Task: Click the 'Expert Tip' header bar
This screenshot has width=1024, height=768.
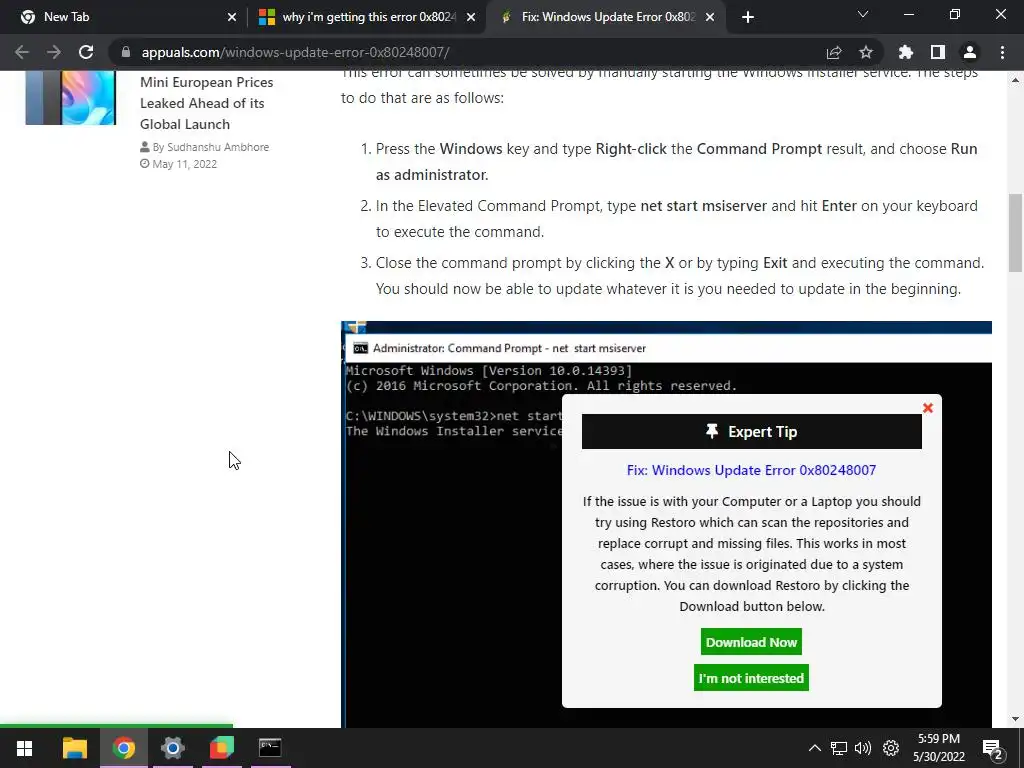Action: tap(752, 432)
